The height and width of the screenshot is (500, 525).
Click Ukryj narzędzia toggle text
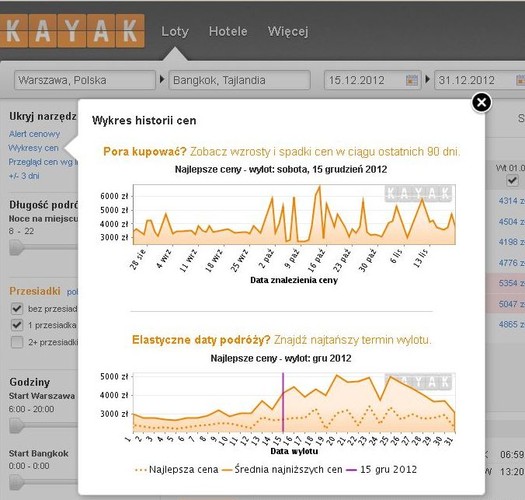pyautogui.click(x=43, y=116)
